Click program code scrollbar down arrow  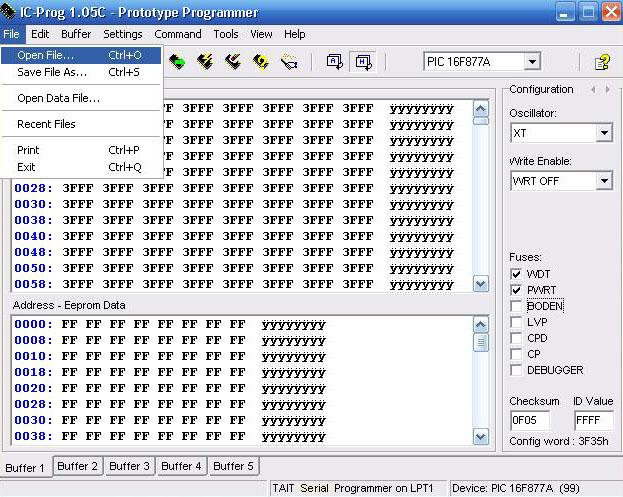[481, 284]
